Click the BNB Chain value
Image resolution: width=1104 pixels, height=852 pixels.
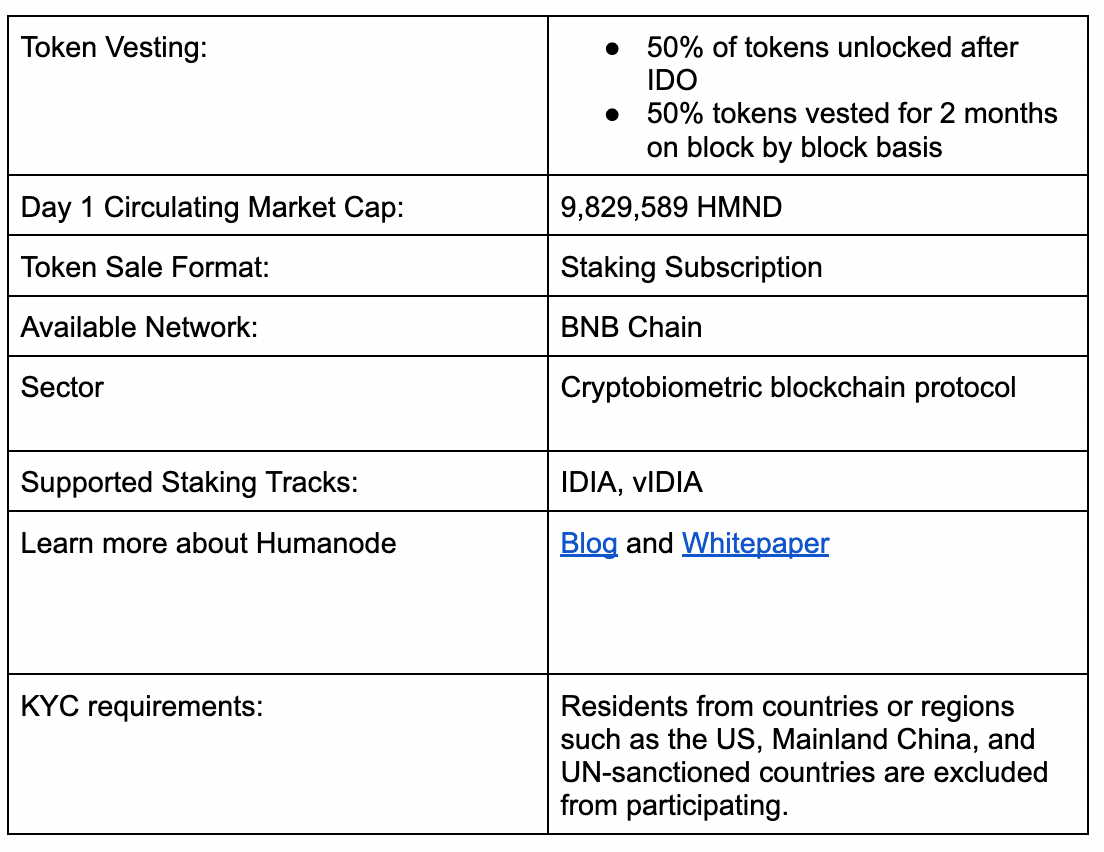pos(631,328)
